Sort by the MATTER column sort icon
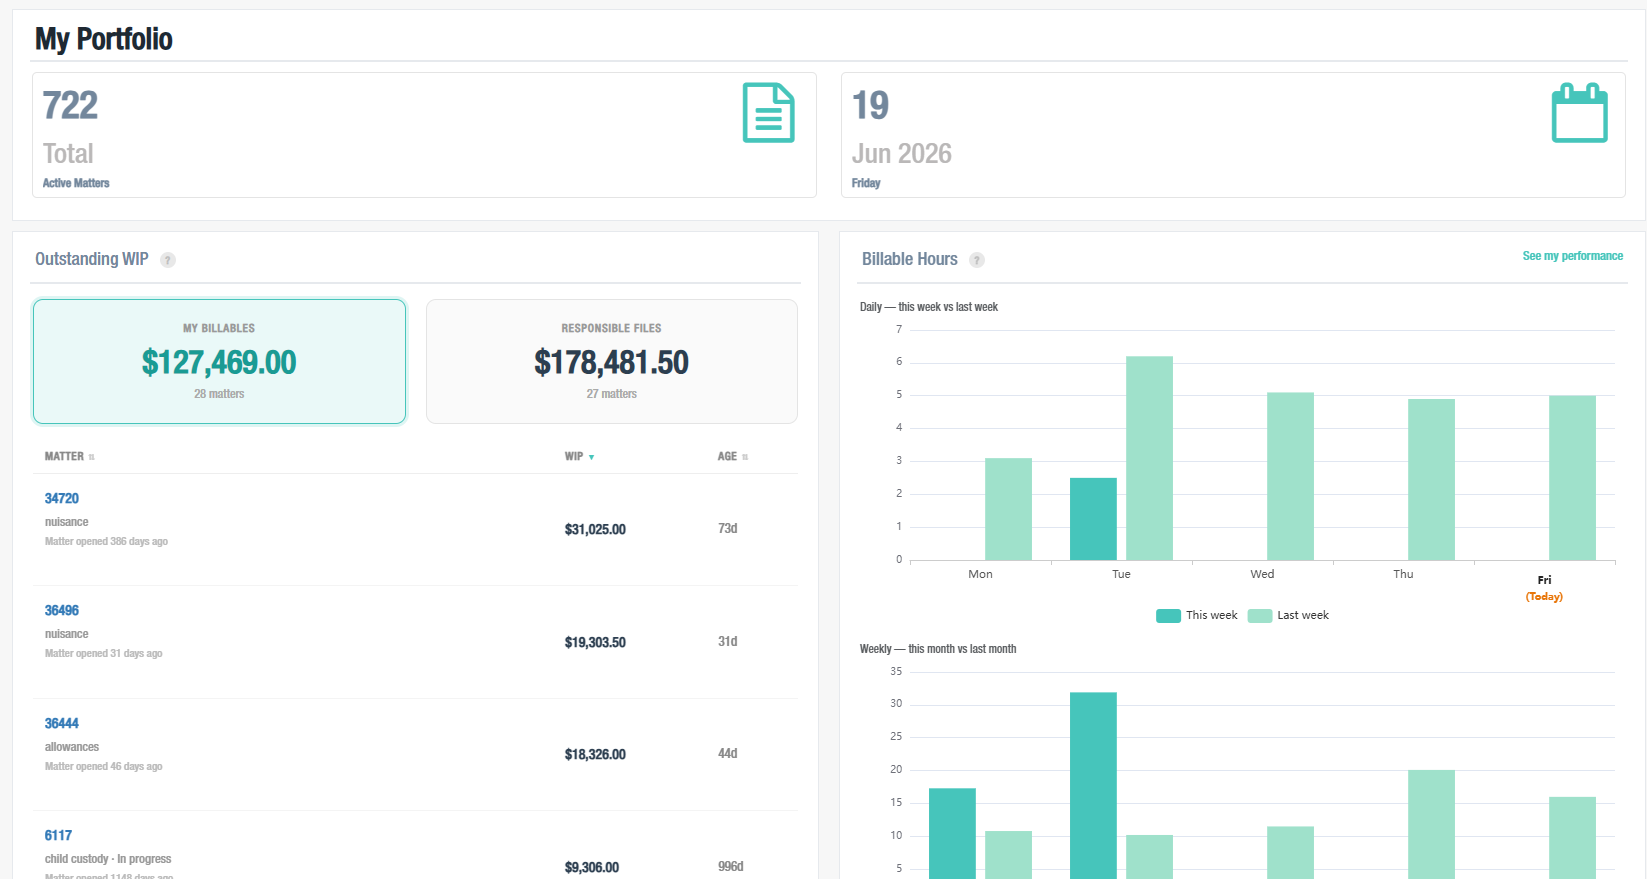The width and height of the screenshot is (1647, 879). [x=92, y=457]
